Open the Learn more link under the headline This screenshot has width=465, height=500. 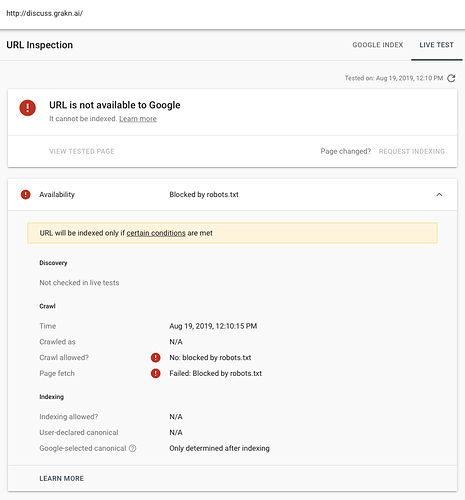click(138, 119)
